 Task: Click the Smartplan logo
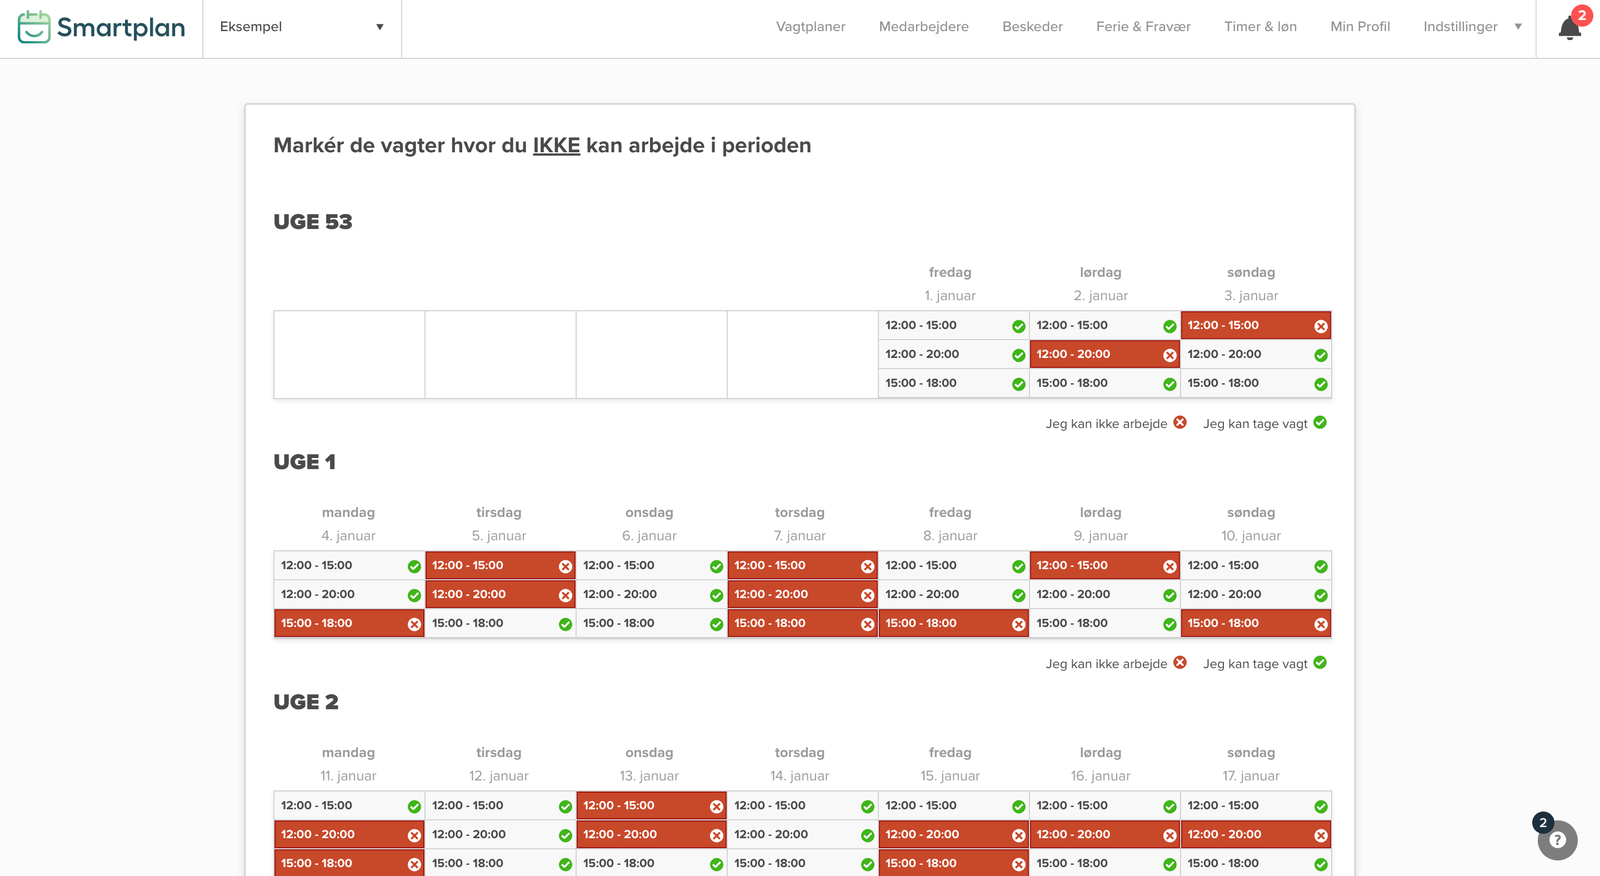click(x=101, y=27)
